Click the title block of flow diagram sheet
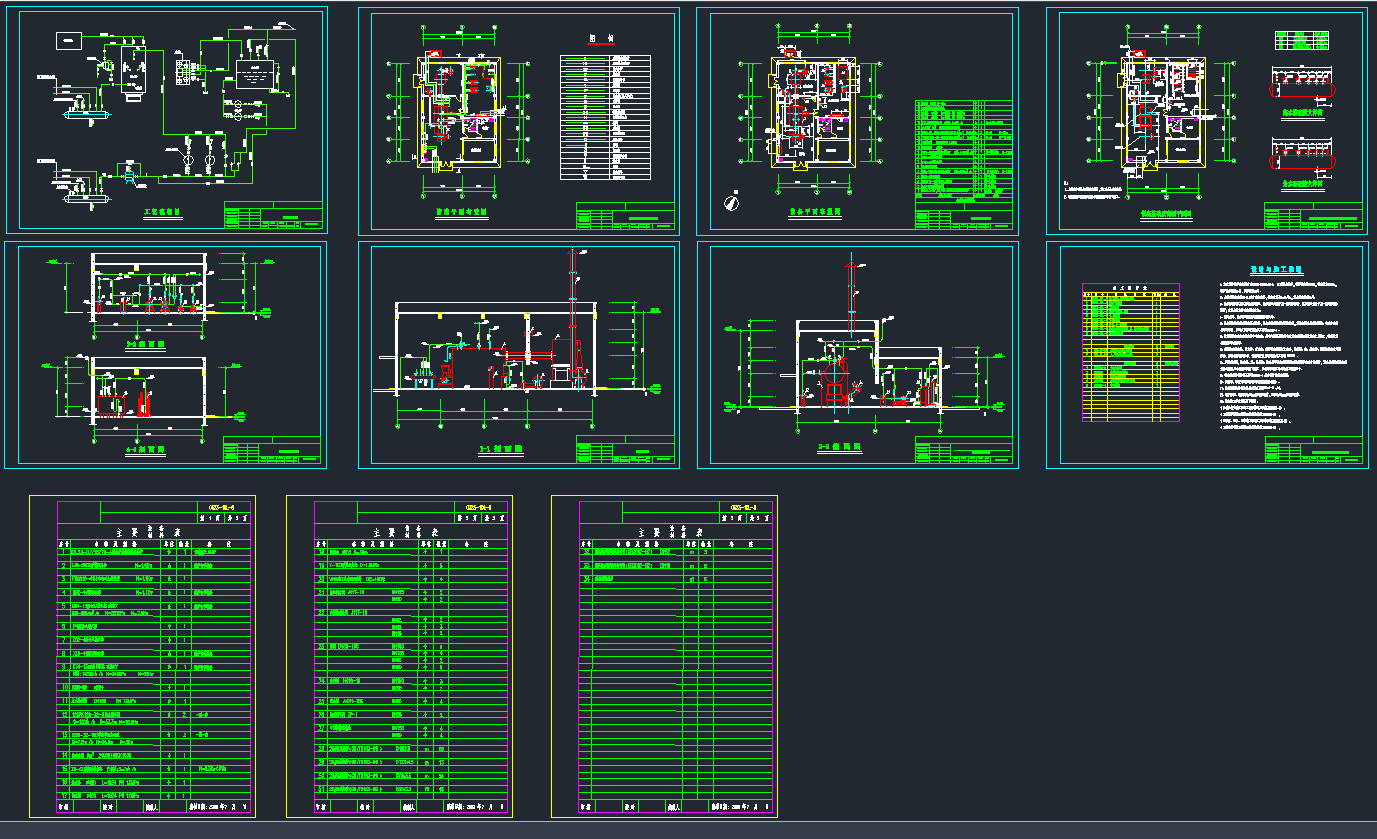Viewport: 1377px width, 839px height. (273, 217)
